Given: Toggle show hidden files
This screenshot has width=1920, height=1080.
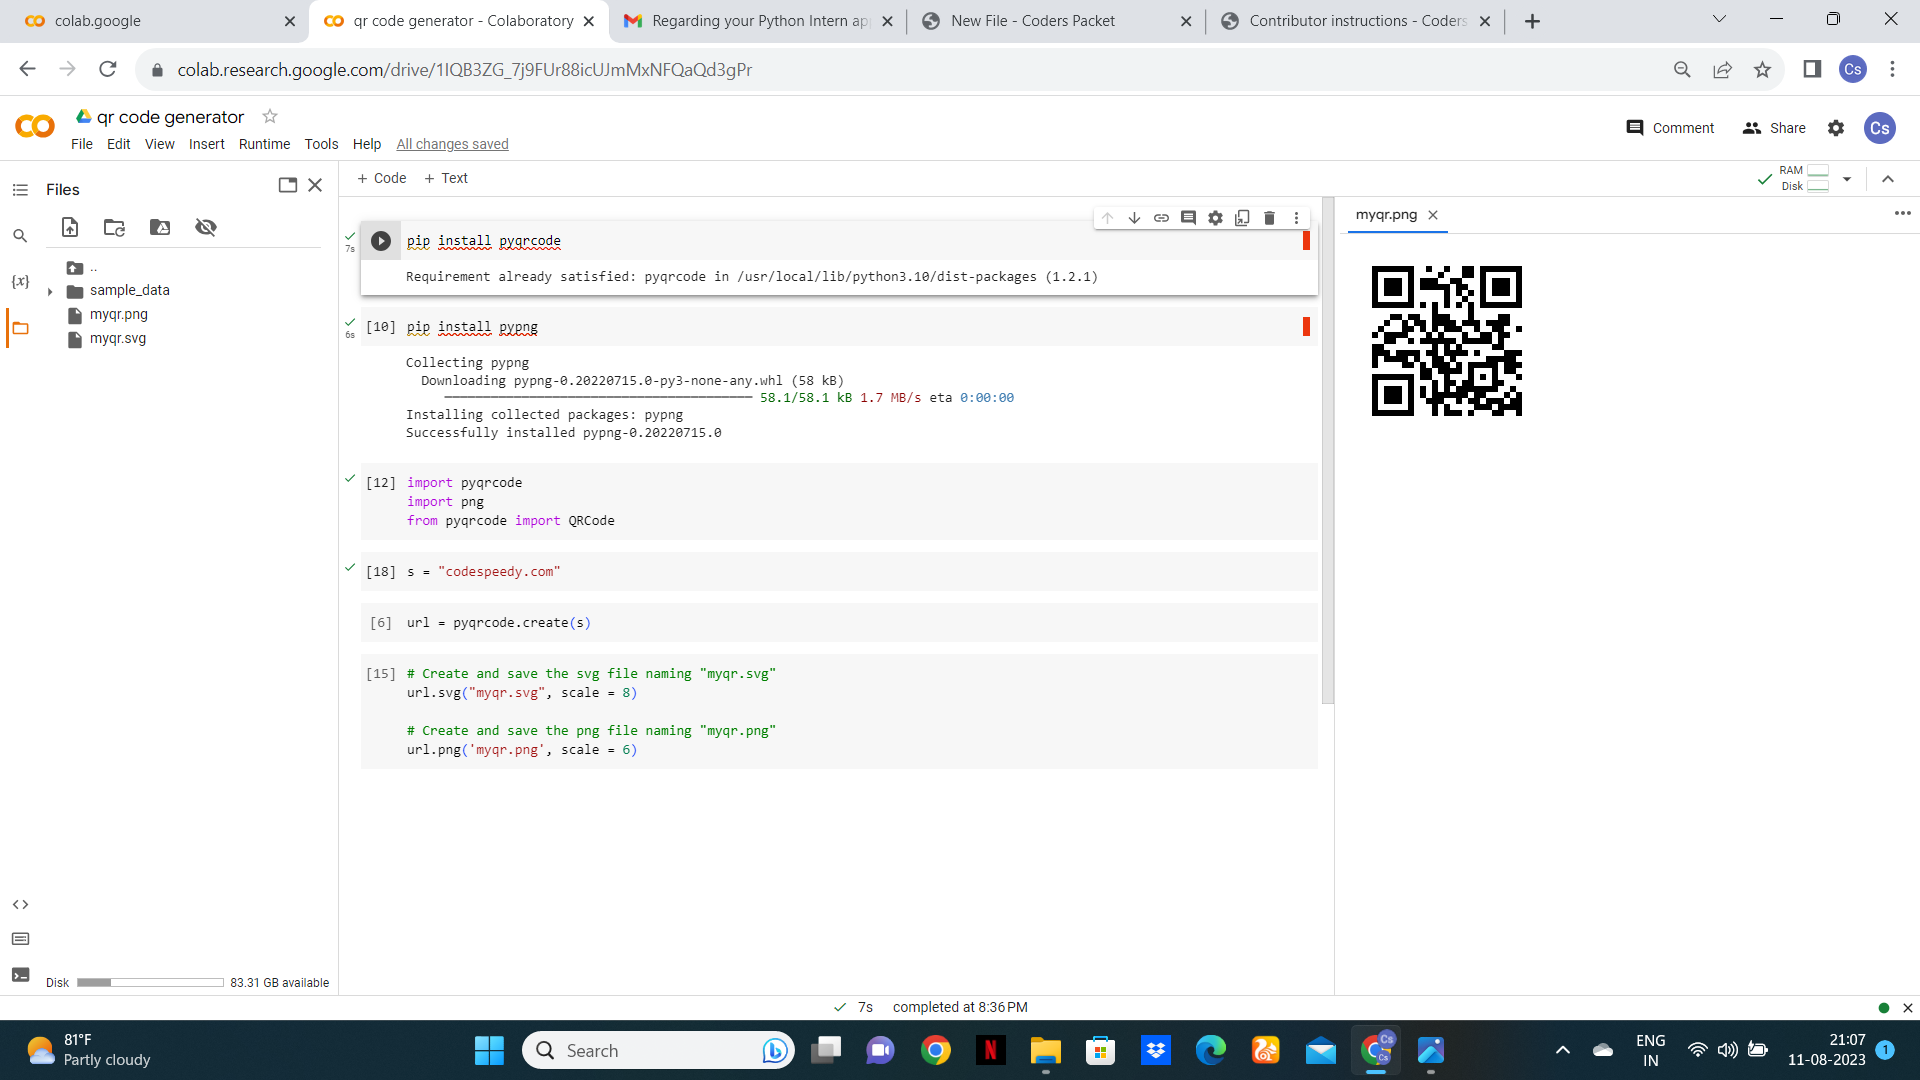Looking at the screenshot, I should tap(206, 227).
